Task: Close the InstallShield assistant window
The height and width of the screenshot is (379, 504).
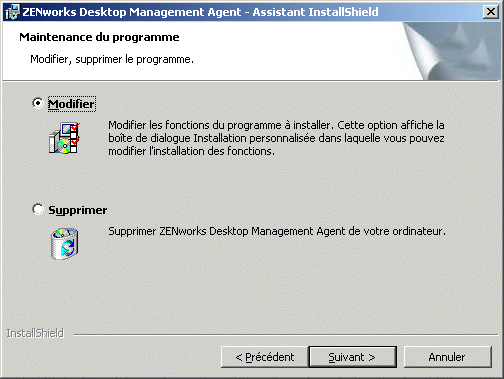Action: point(491,12)
